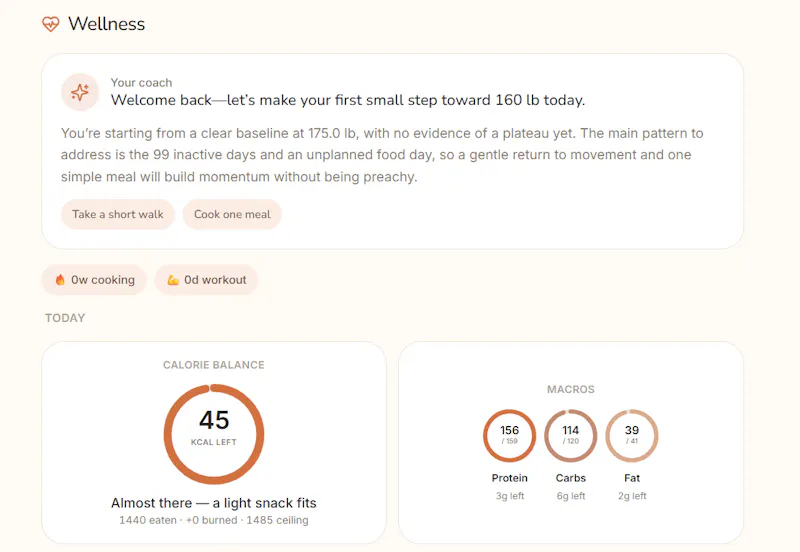Click the flame icon in cooking streak
Viewport: 800px width, 552px height.
tap(60, 280)
